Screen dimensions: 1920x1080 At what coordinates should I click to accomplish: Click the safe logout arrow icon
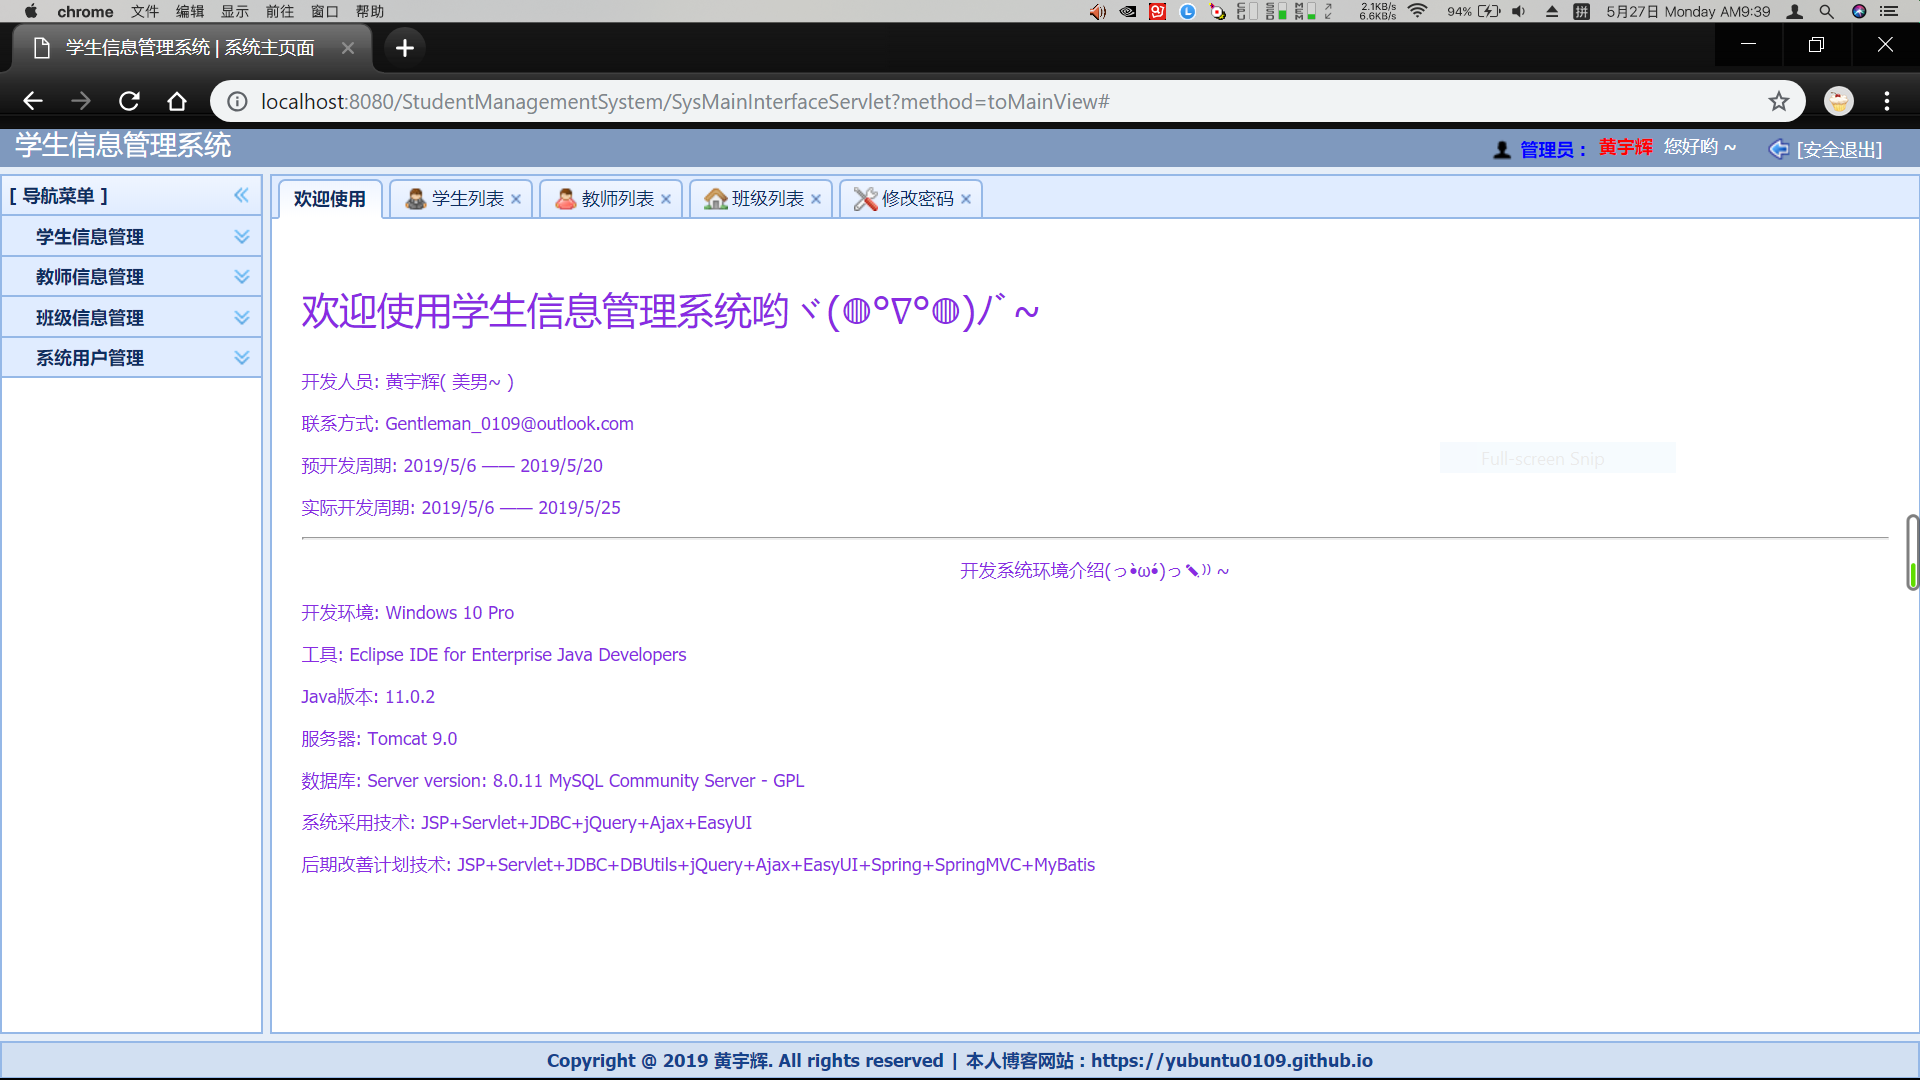pos(1778,150)
